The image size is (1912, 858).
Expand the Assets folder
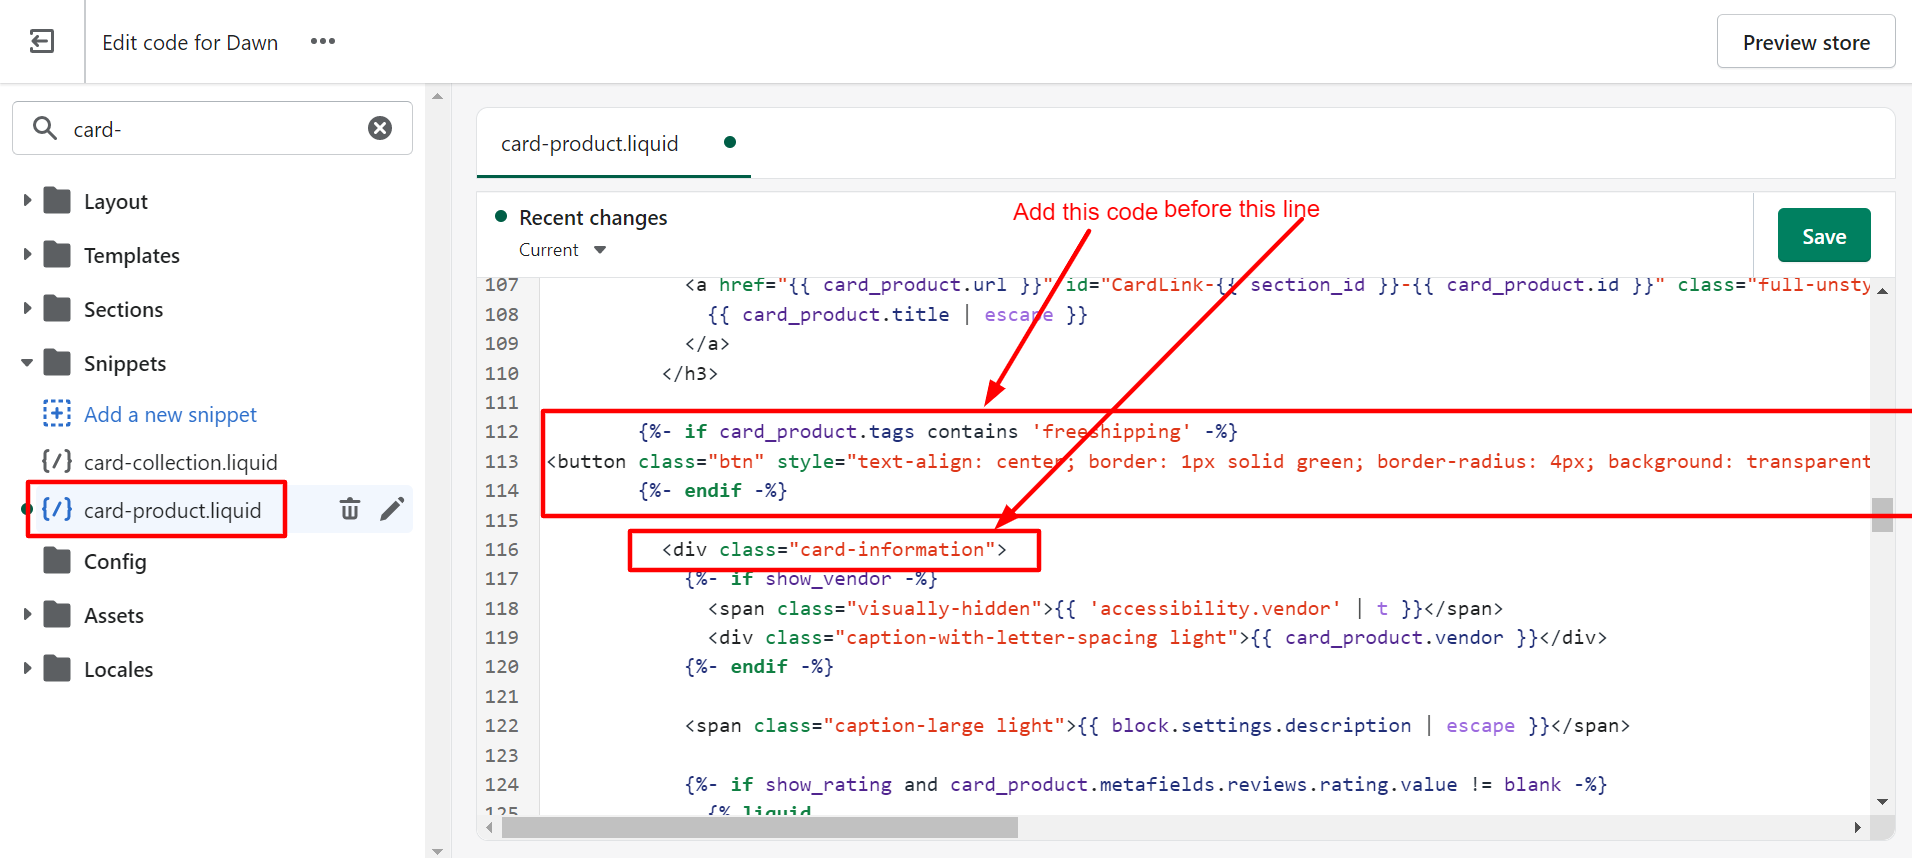[x=27, y=615]
